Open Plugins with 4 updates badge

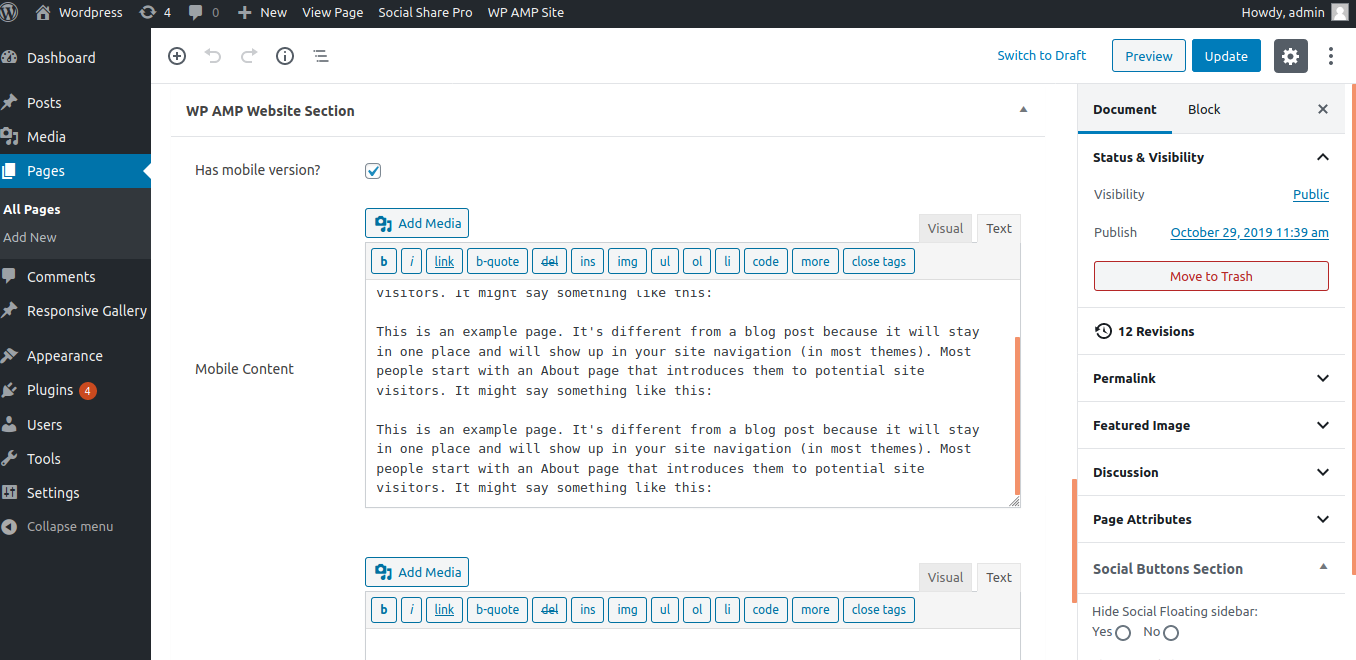pos(75,390)
